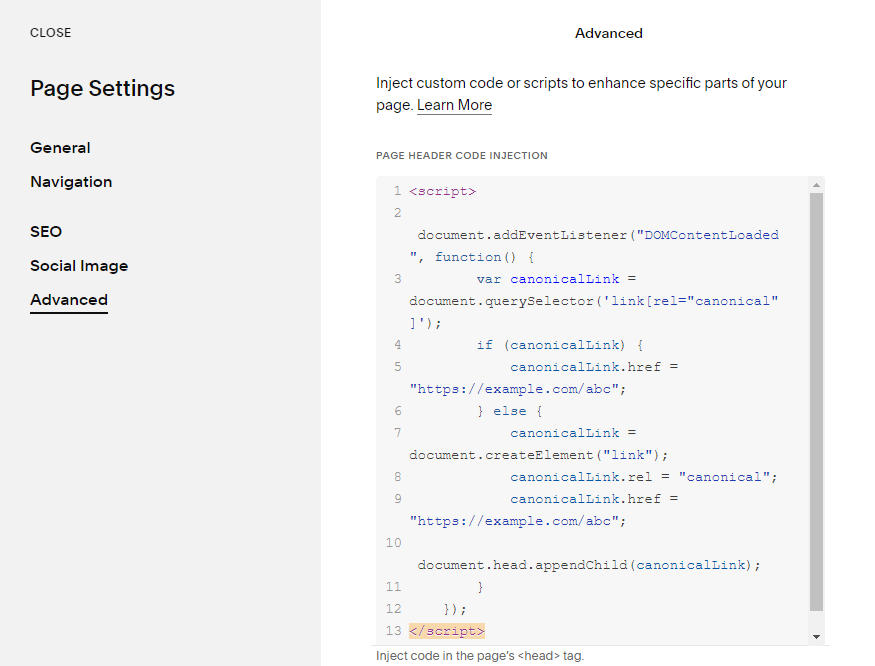Select the Advanced section
875x666 pixels.
coord(68,299)
